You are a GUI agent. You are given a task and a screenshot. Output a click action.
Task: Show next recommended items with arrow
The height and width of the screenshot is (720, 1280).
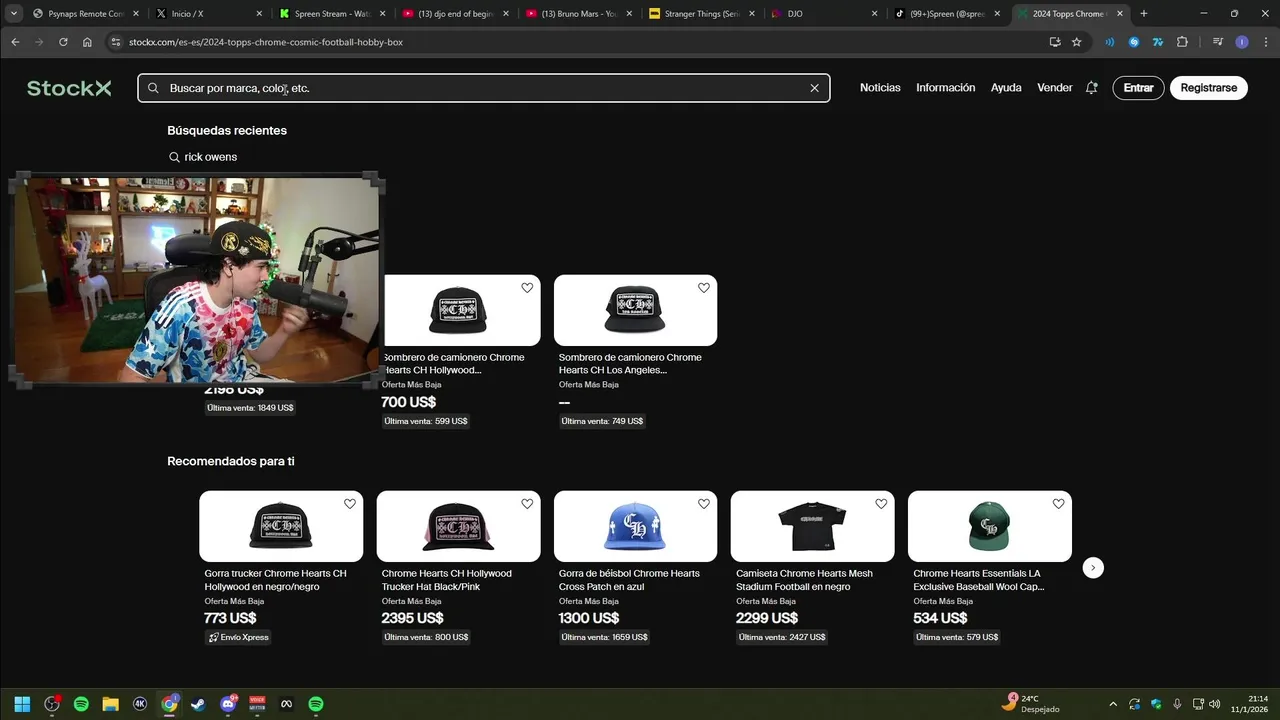coord(1093,567)
